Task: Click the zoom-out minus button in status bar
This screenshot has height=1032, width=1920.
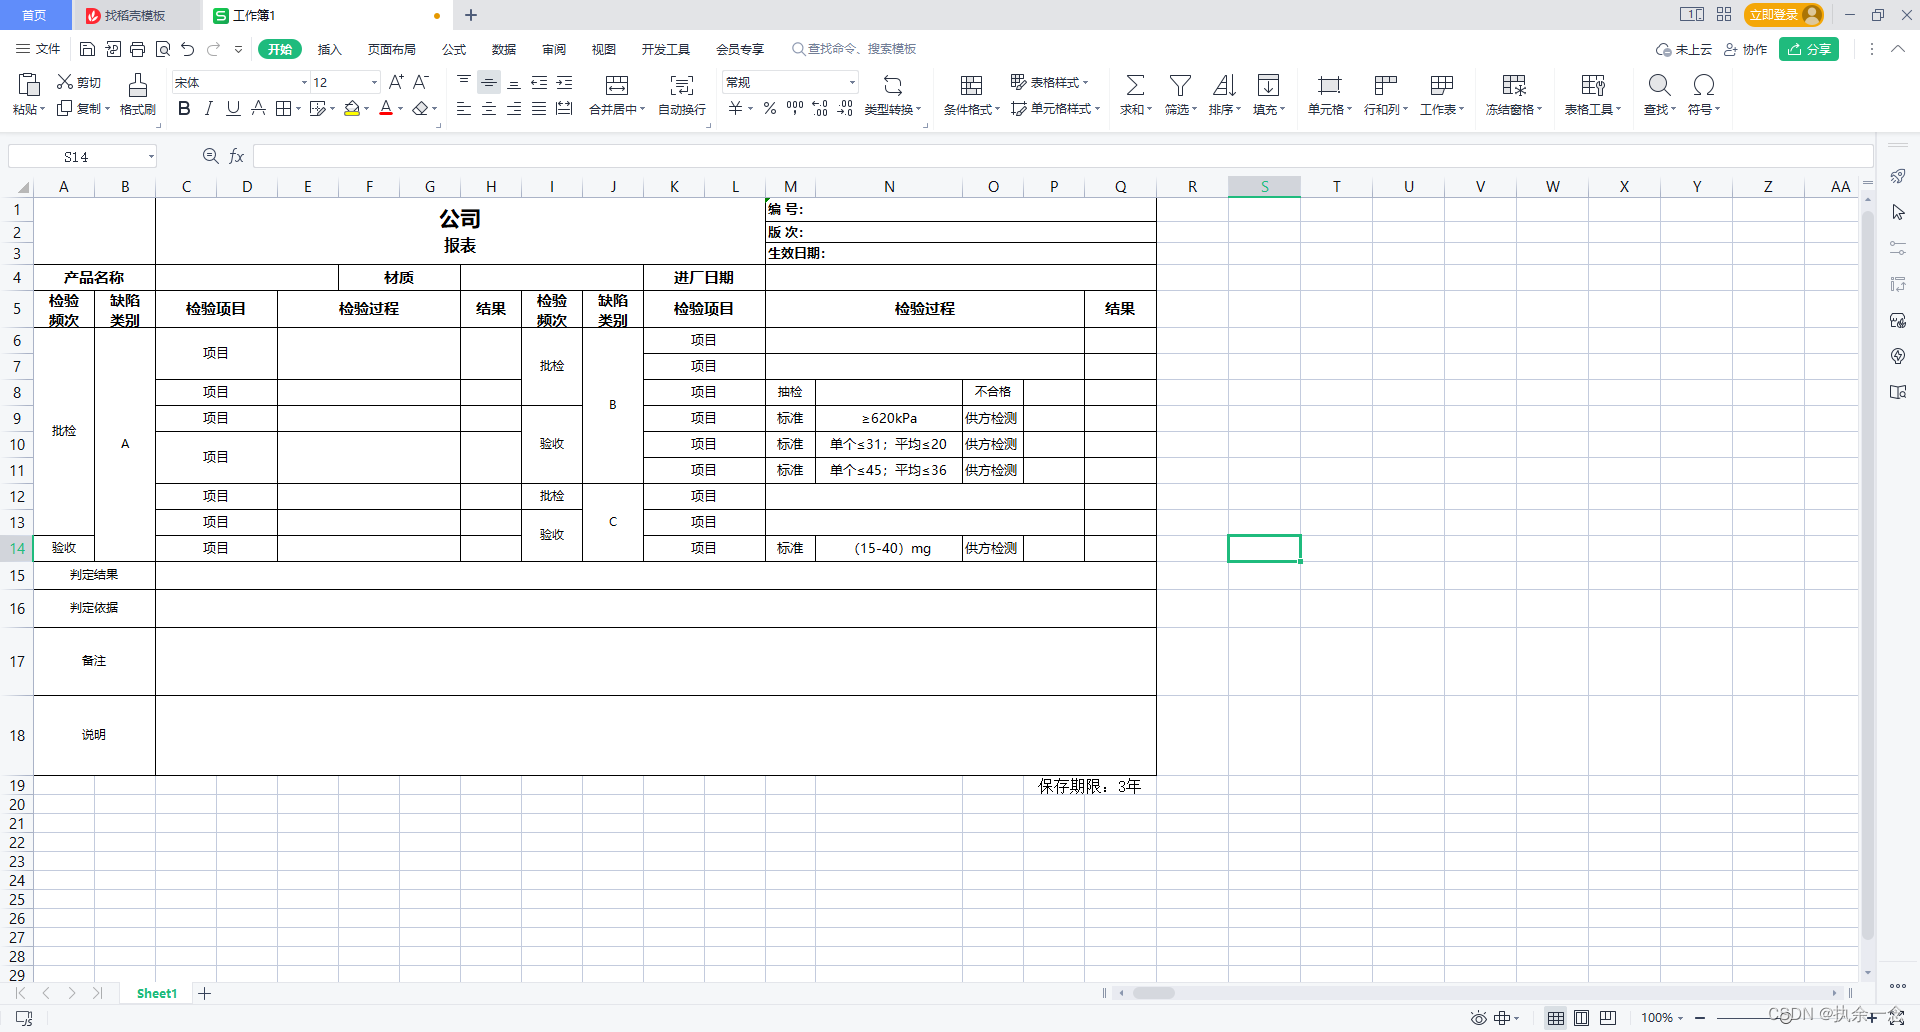Action: pos(1700,1018)
